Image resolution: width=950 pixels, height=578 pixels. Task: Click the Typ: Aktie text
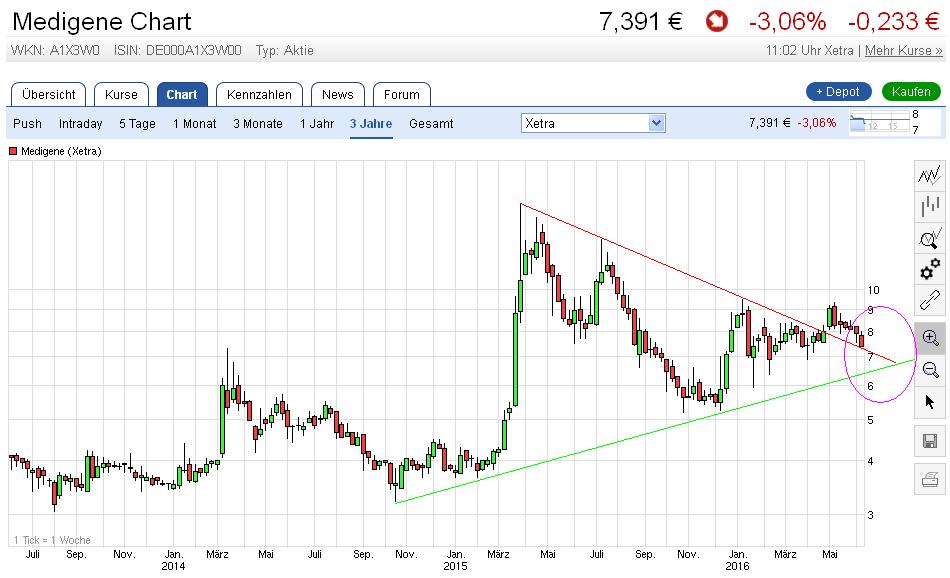[284, 50]
